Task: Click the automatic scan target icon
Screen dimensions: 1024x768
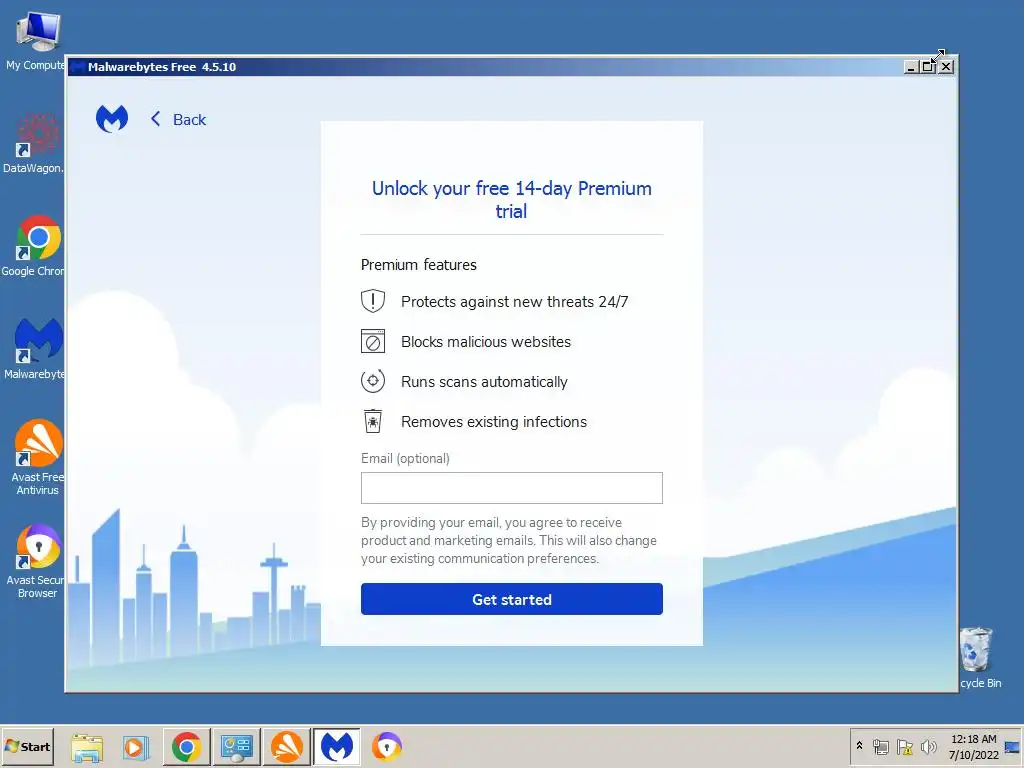Action: 373,381
